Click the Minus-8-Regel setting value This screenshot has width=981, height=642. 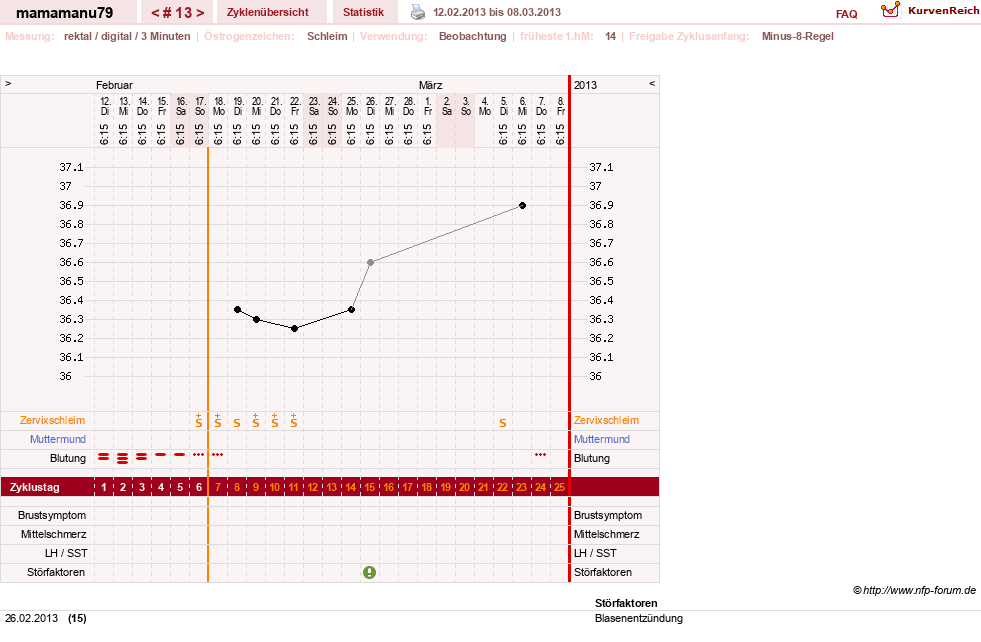point(798,36)
